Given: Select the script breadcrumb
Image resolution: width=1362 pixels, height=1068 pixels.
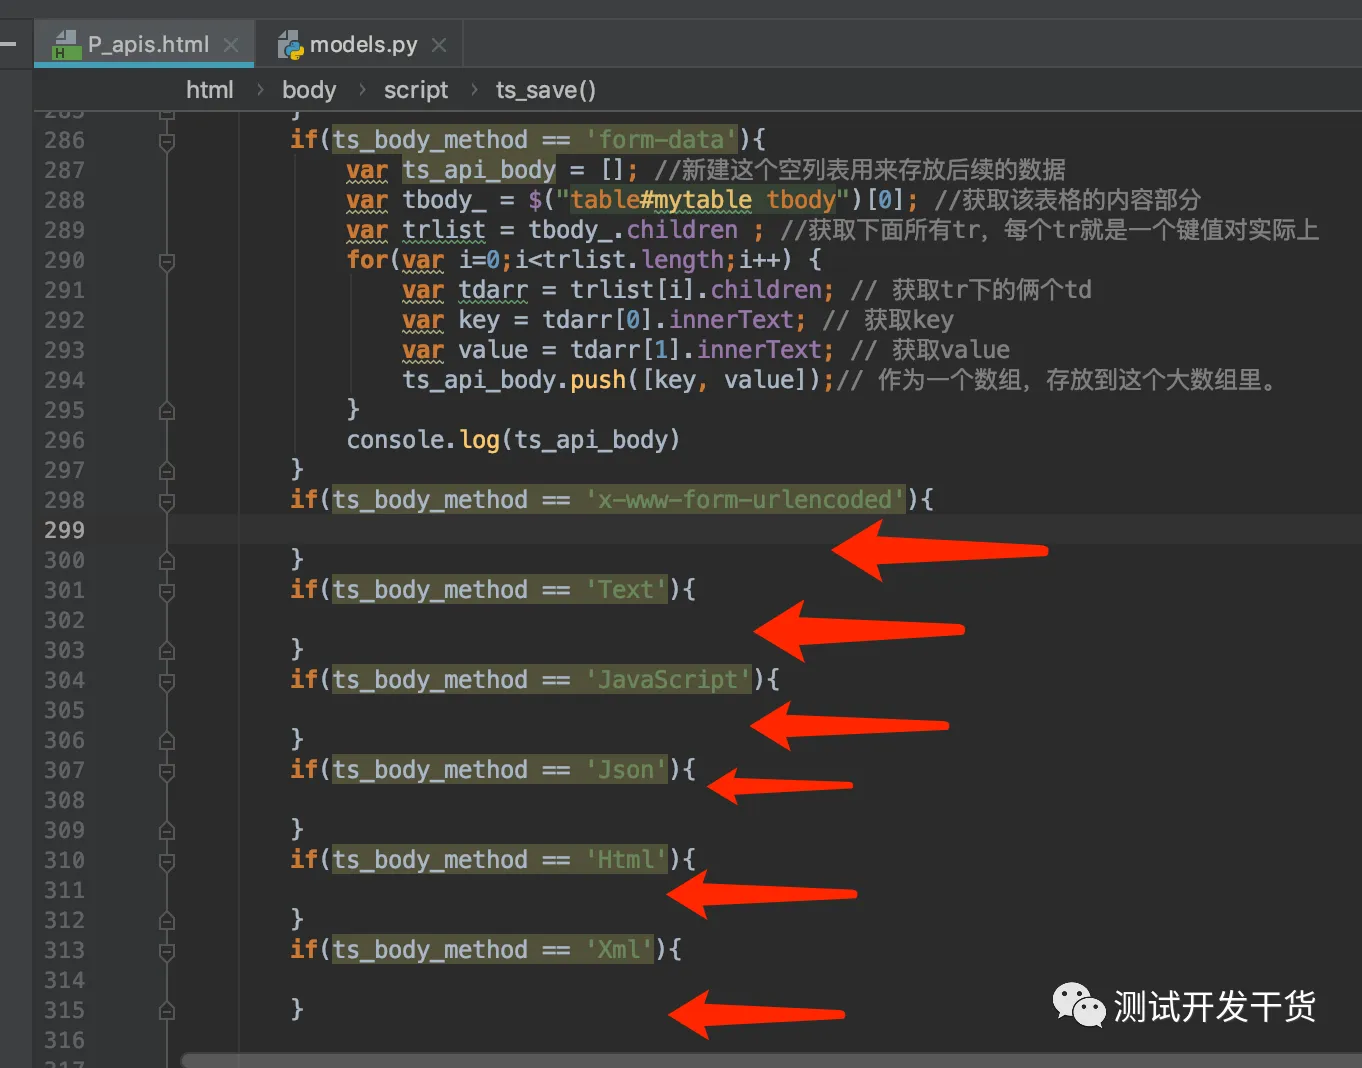Looking at the screenshot, I should click(416, 90).
